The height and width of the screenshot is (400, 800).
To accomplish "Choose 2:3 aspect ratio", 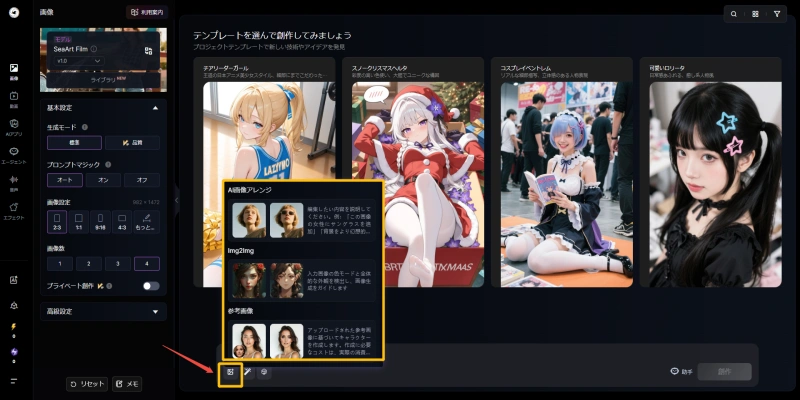I will [x=57, y=222].
